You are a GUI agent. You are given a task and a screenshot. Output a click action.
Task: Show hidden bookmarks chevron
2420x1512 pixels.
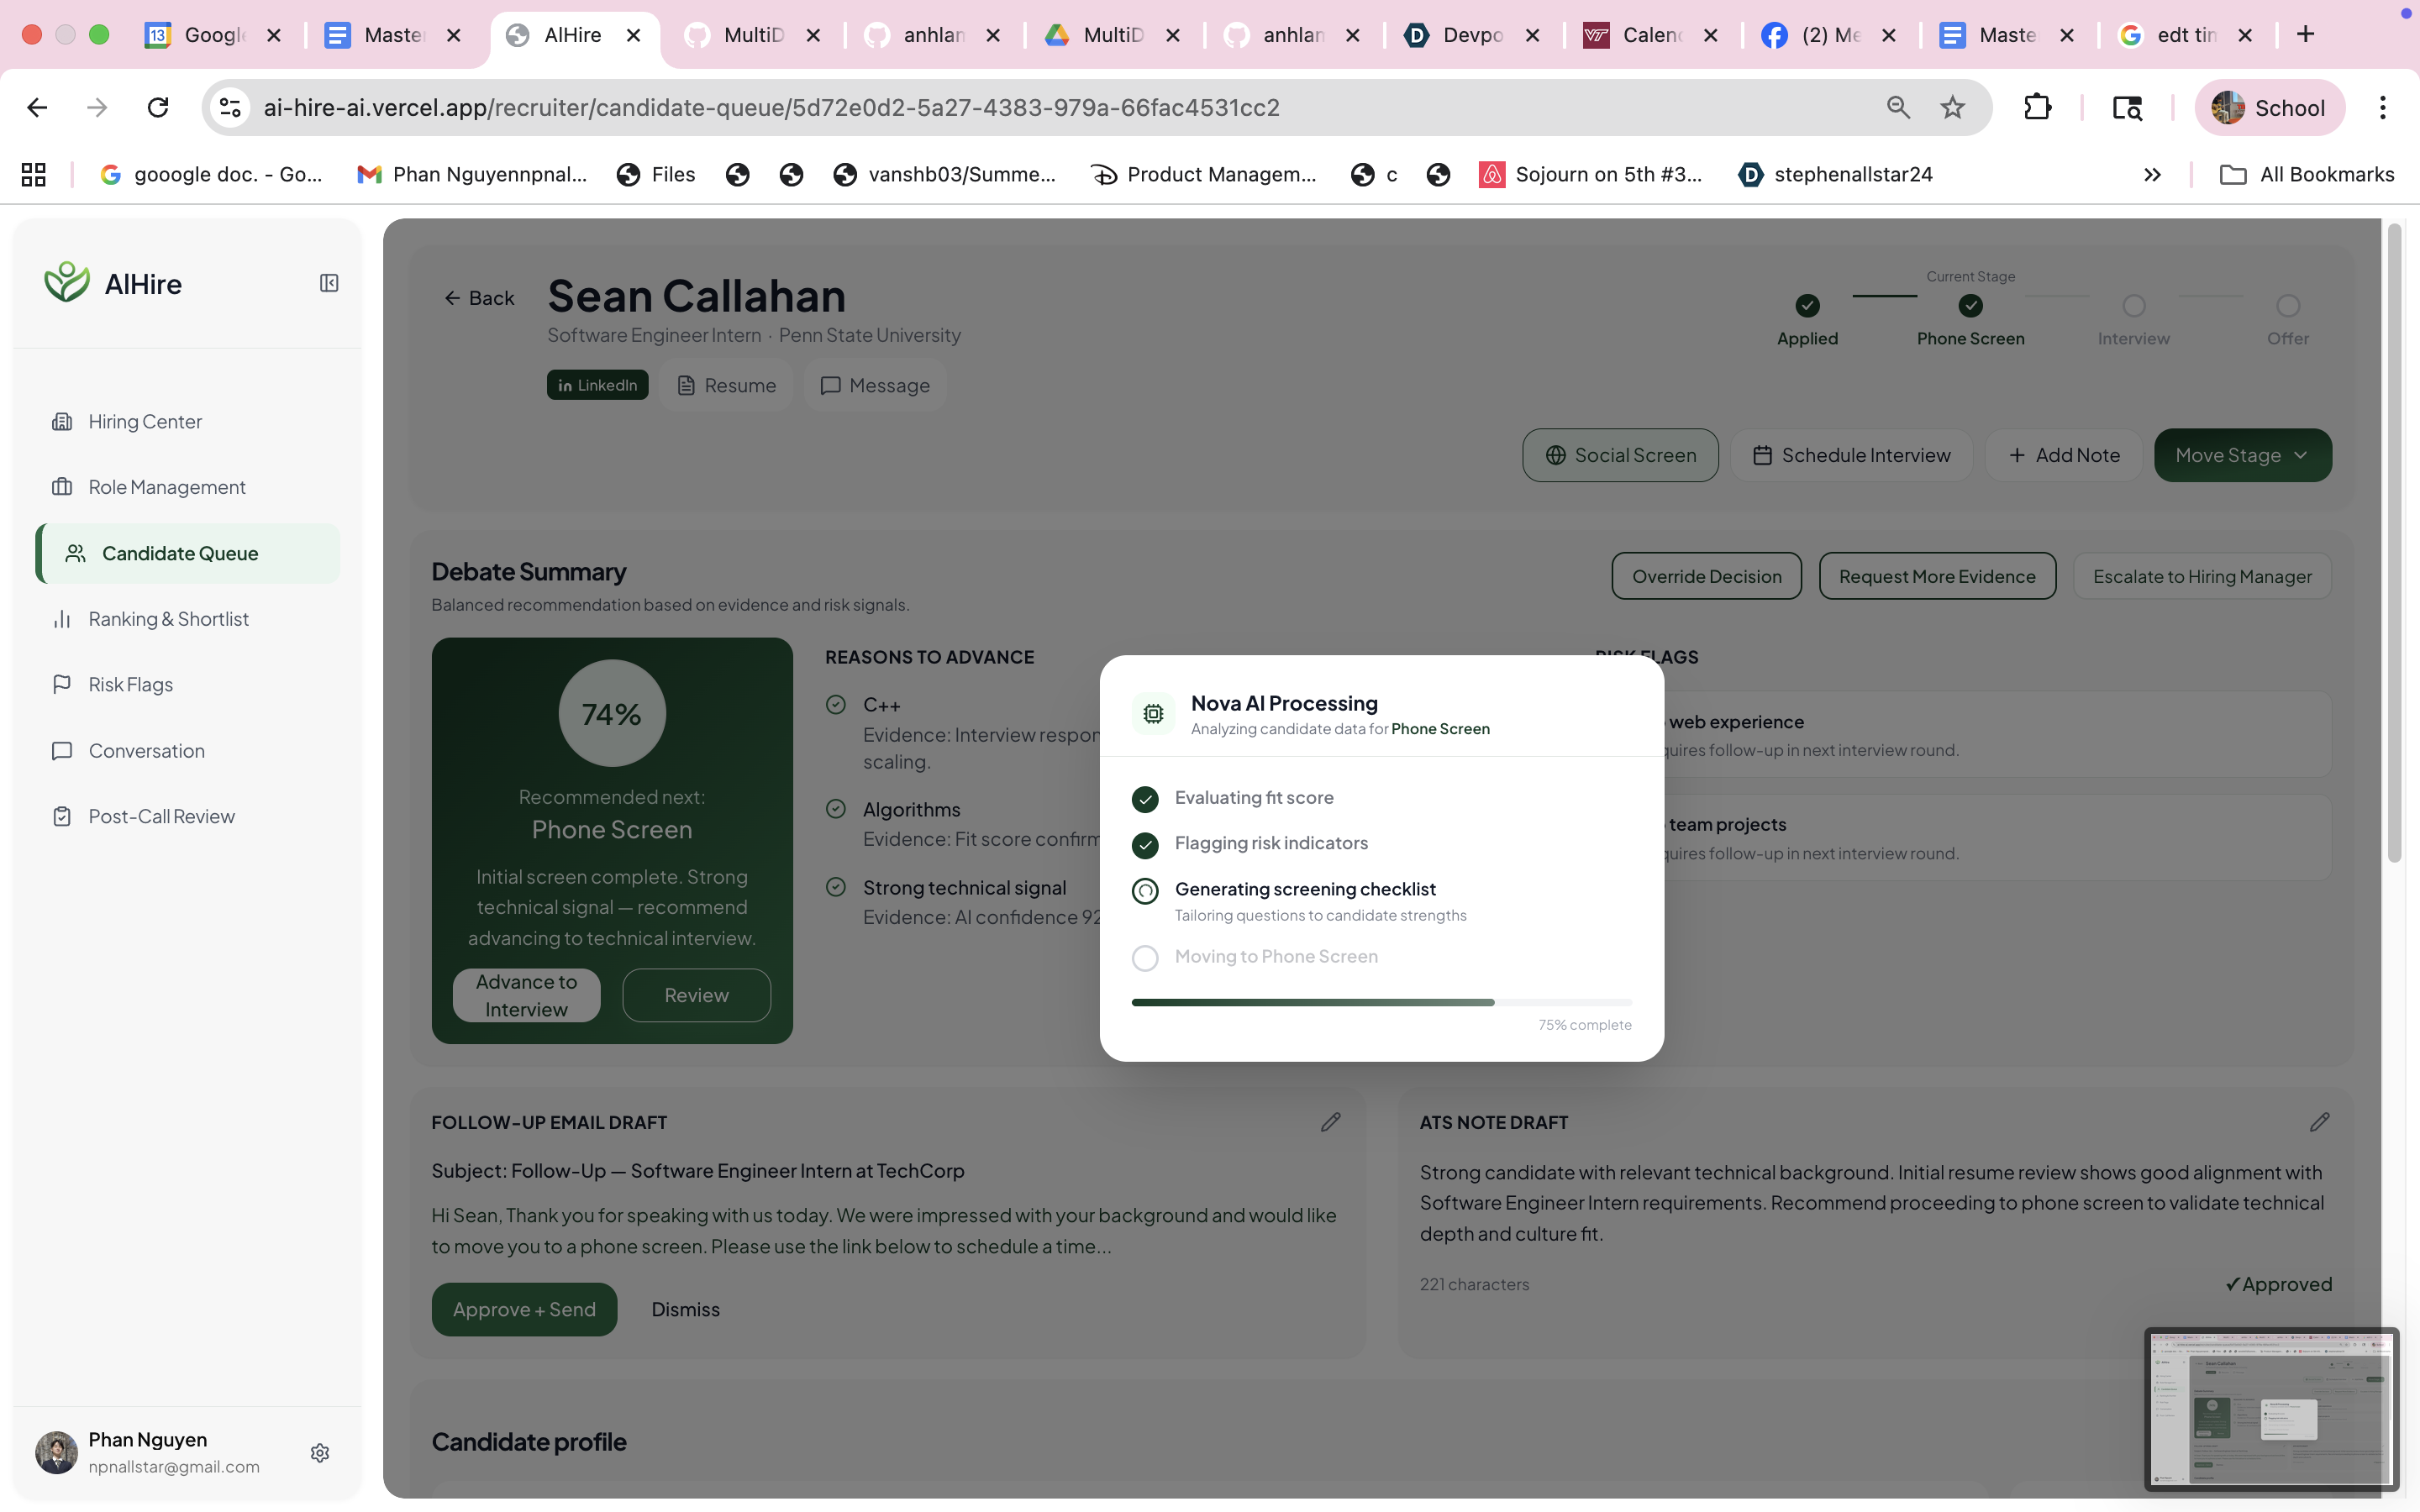pos(2152,174)
